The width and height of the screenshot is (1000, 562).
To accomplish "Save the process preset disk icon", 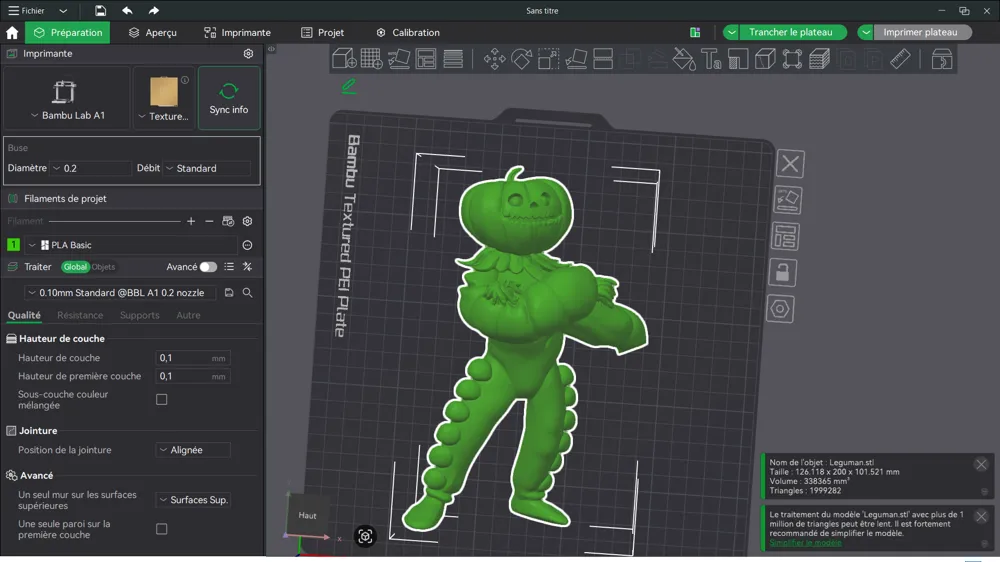I will (x=229, y=293).
